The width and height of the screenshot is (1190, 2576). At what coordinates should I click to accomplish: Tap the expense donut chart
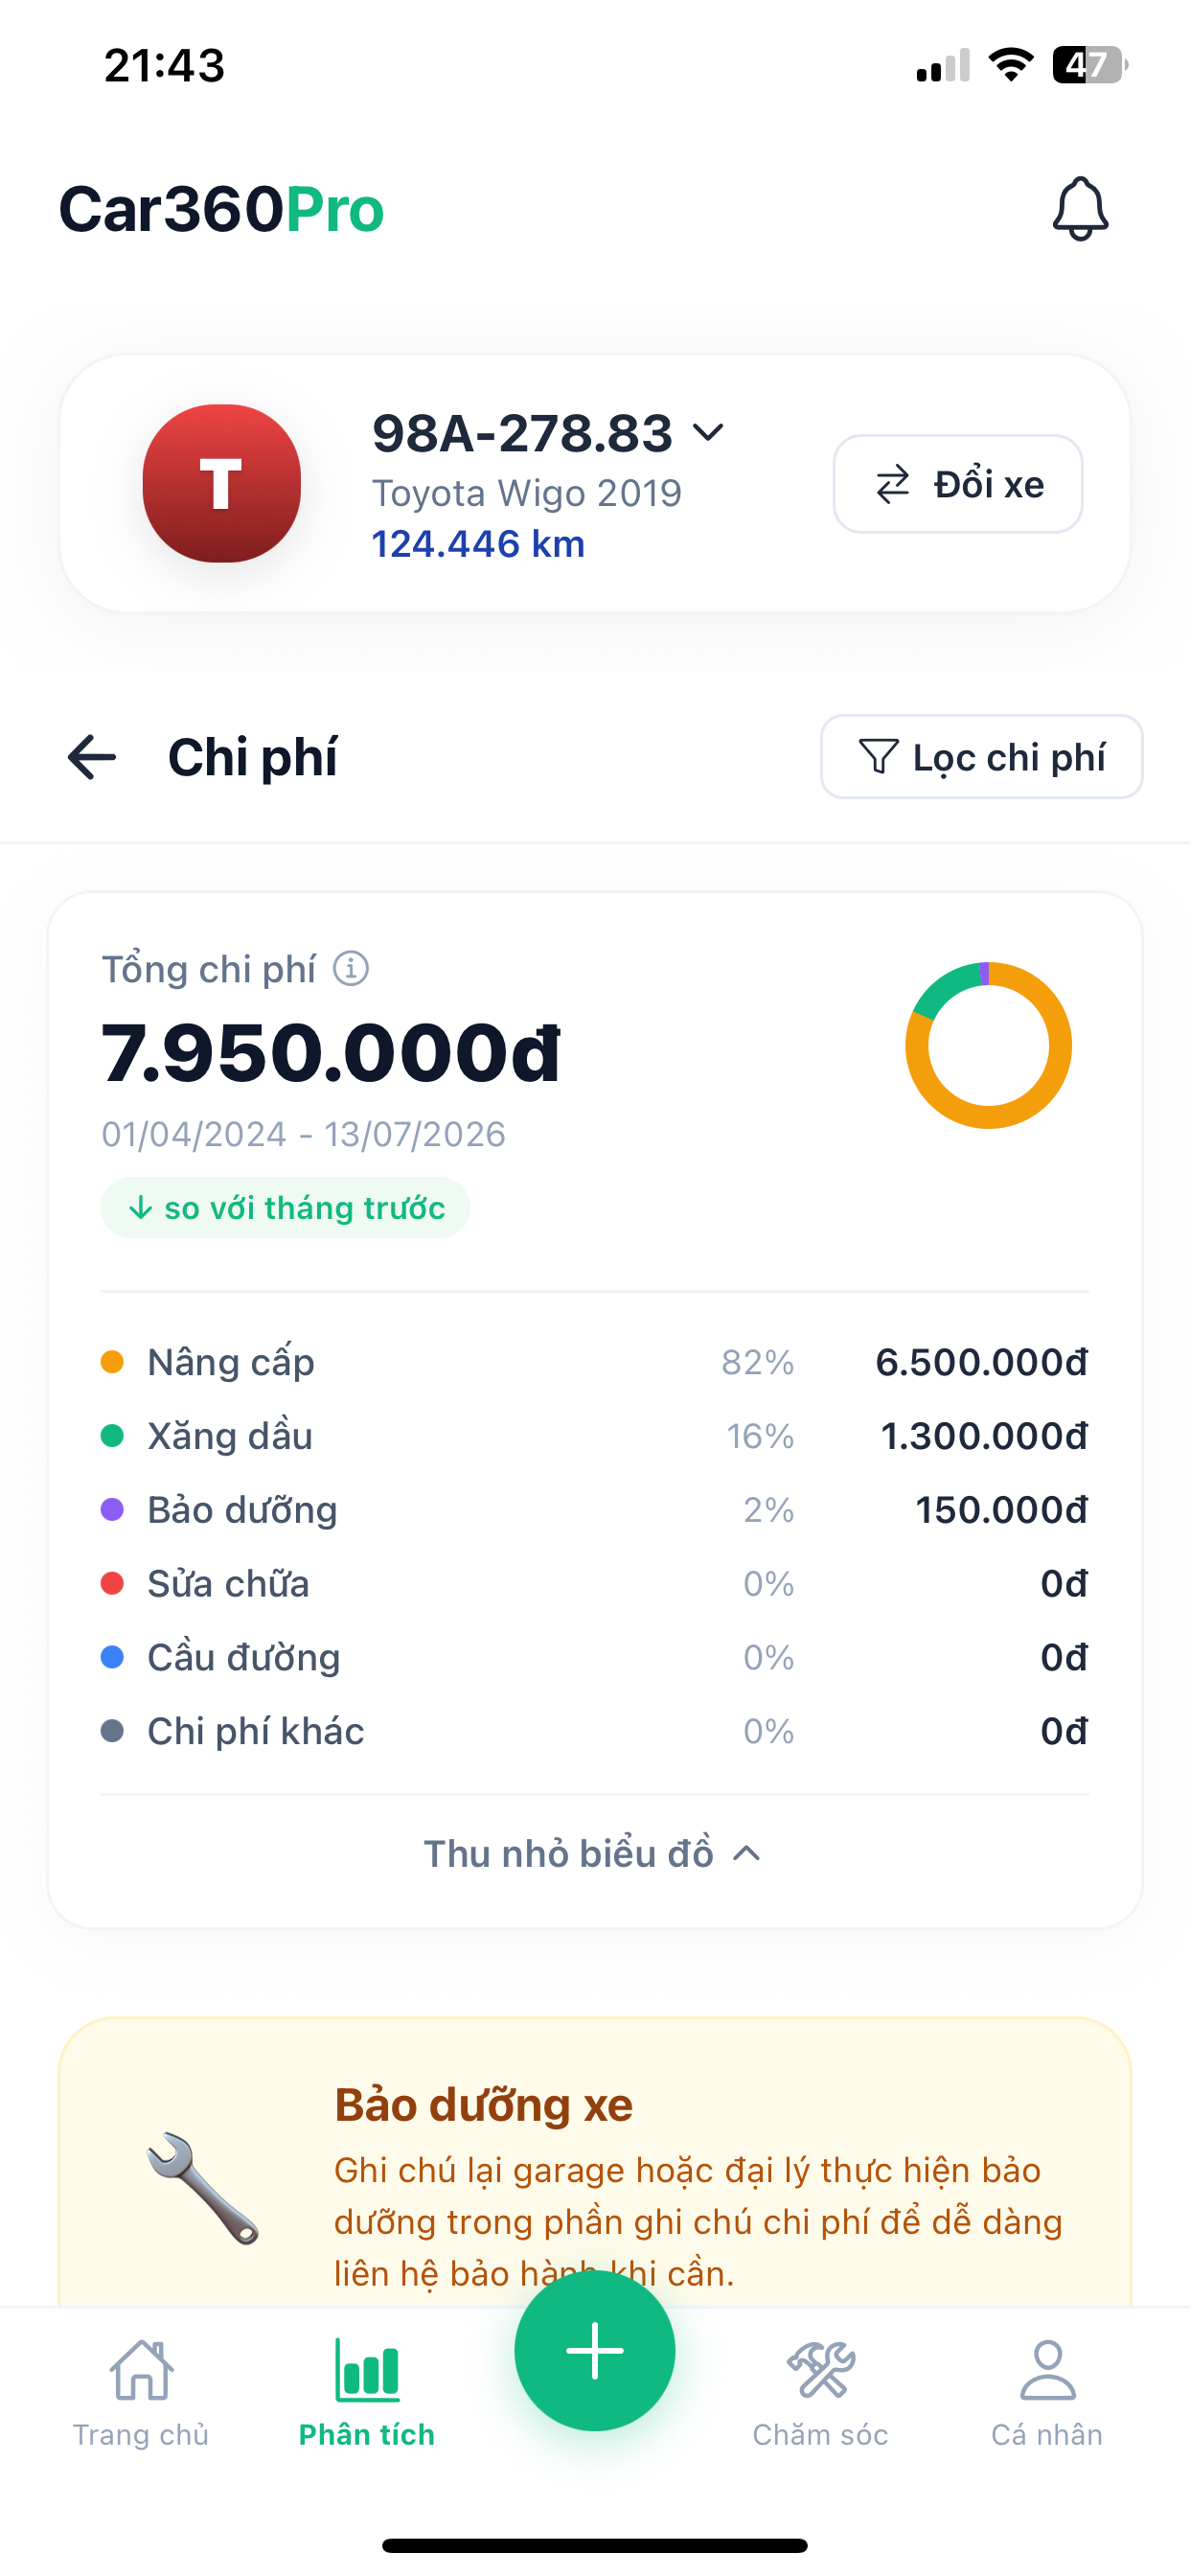pyautogui.click(x=988, y=1045)
